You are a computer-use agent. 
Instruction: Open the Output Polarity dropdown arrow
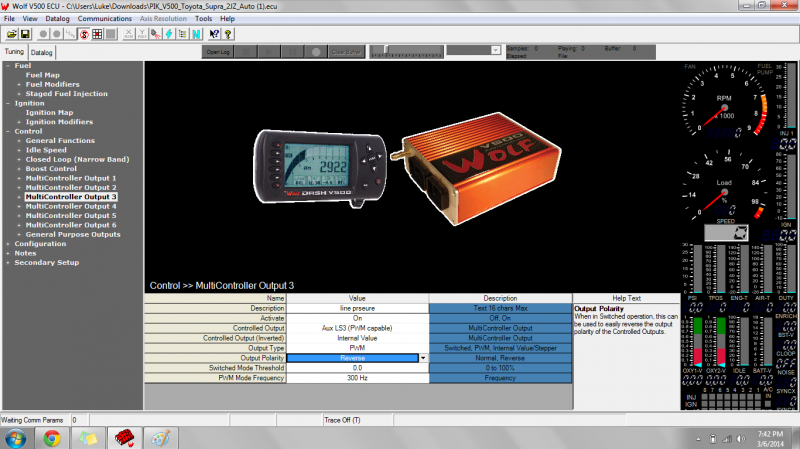click(423, 358)
